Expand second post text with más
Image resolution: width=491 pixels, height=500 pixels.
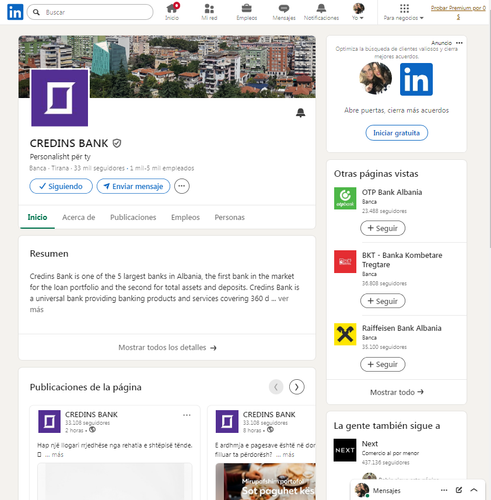point(288,455)
